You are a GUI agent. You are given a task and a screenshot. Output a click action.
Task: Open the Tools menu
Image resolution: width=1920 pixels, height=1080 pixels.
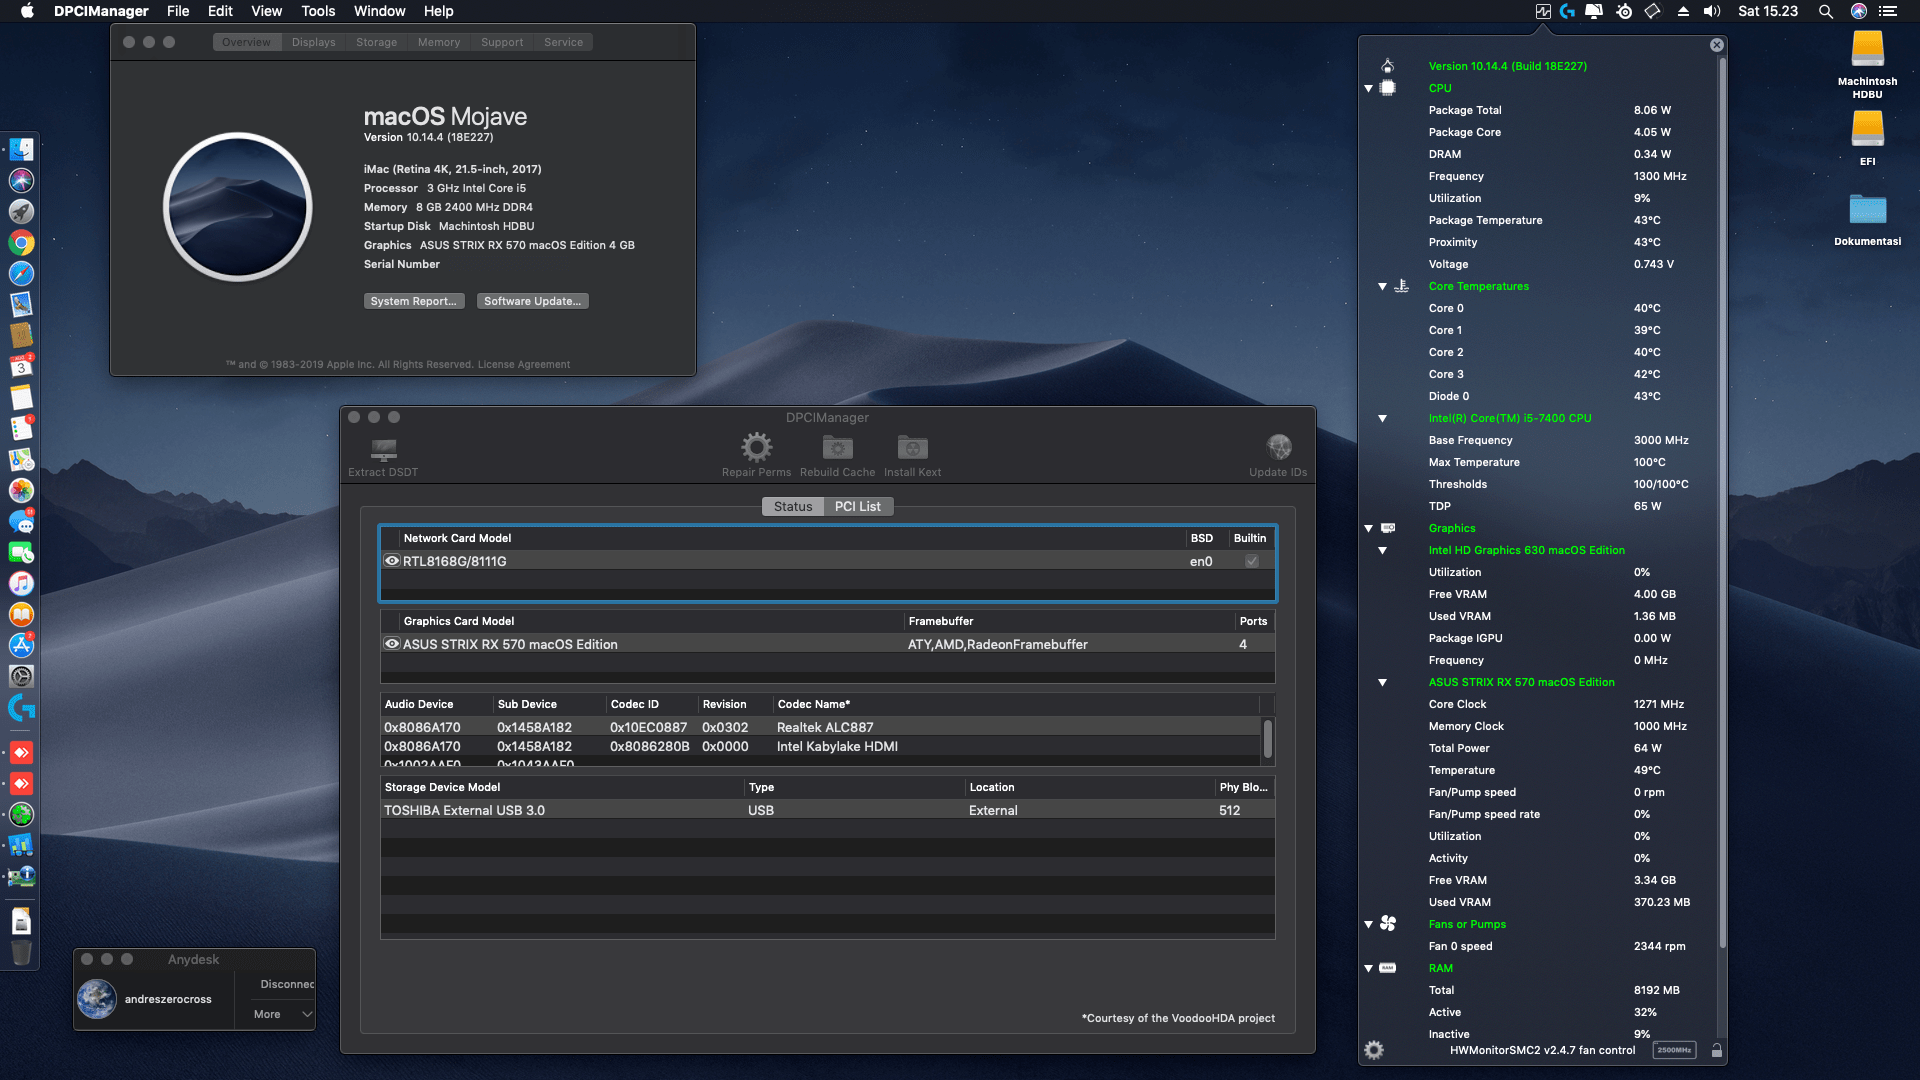click(317, 11)
